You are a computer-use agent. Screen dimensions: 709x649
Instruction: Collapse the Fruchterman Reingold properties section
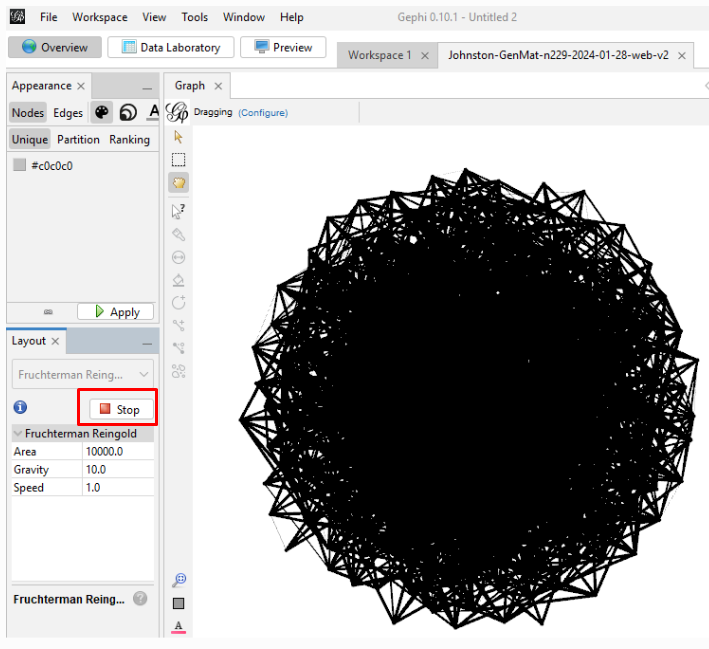pos(18,433)
